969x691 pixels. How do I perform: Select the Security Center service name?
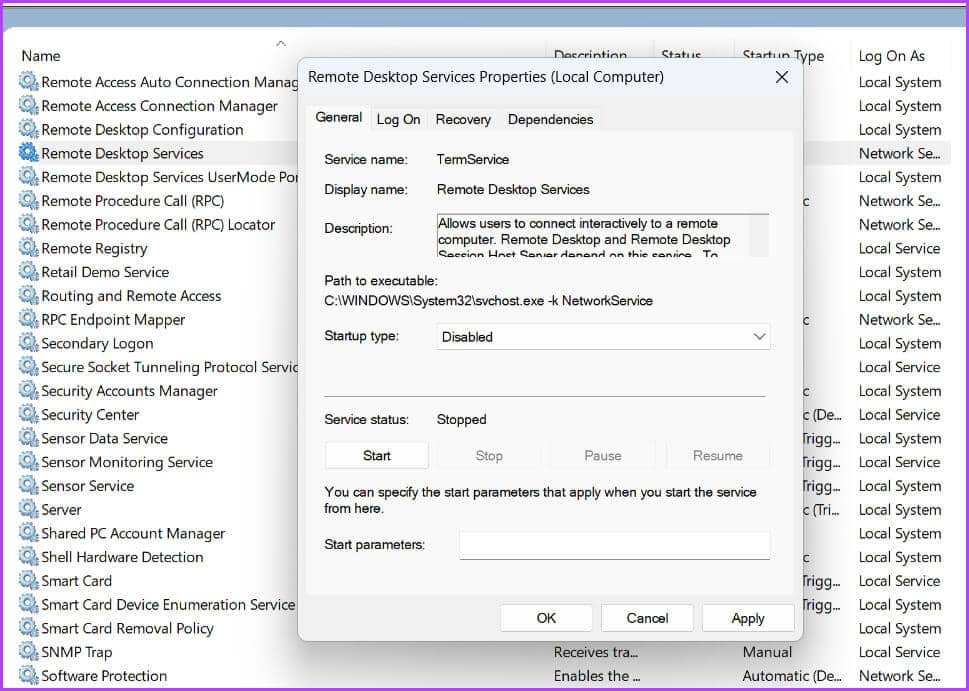(x=90, y=415)
